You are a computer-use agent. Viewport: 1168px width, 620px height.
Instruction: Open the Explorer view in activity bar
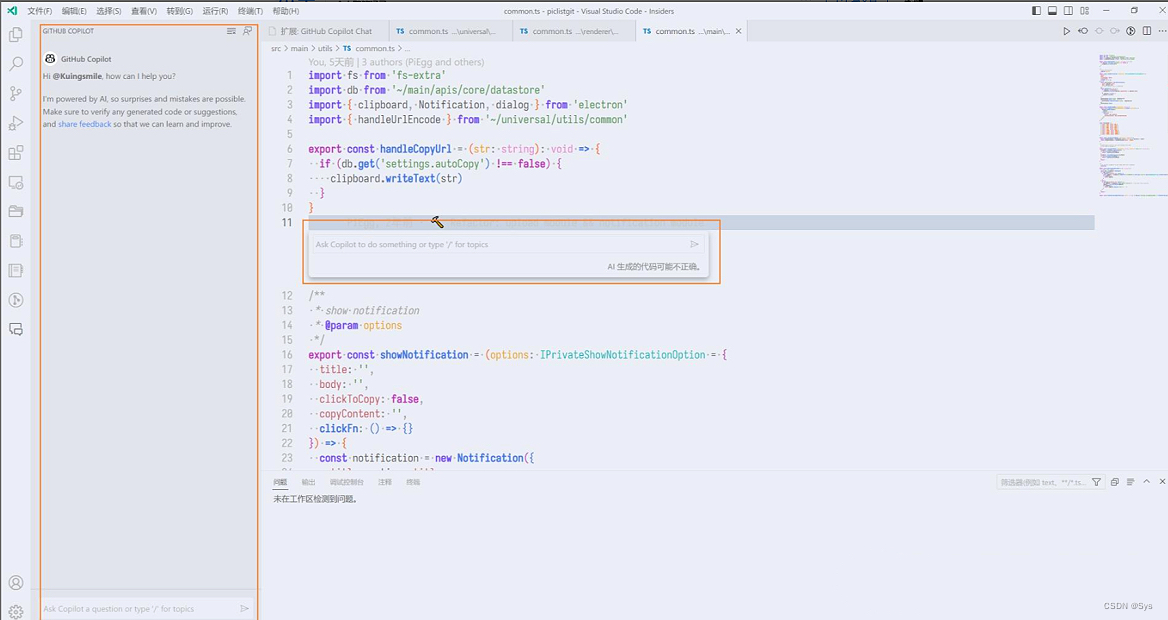click(16, 34)
